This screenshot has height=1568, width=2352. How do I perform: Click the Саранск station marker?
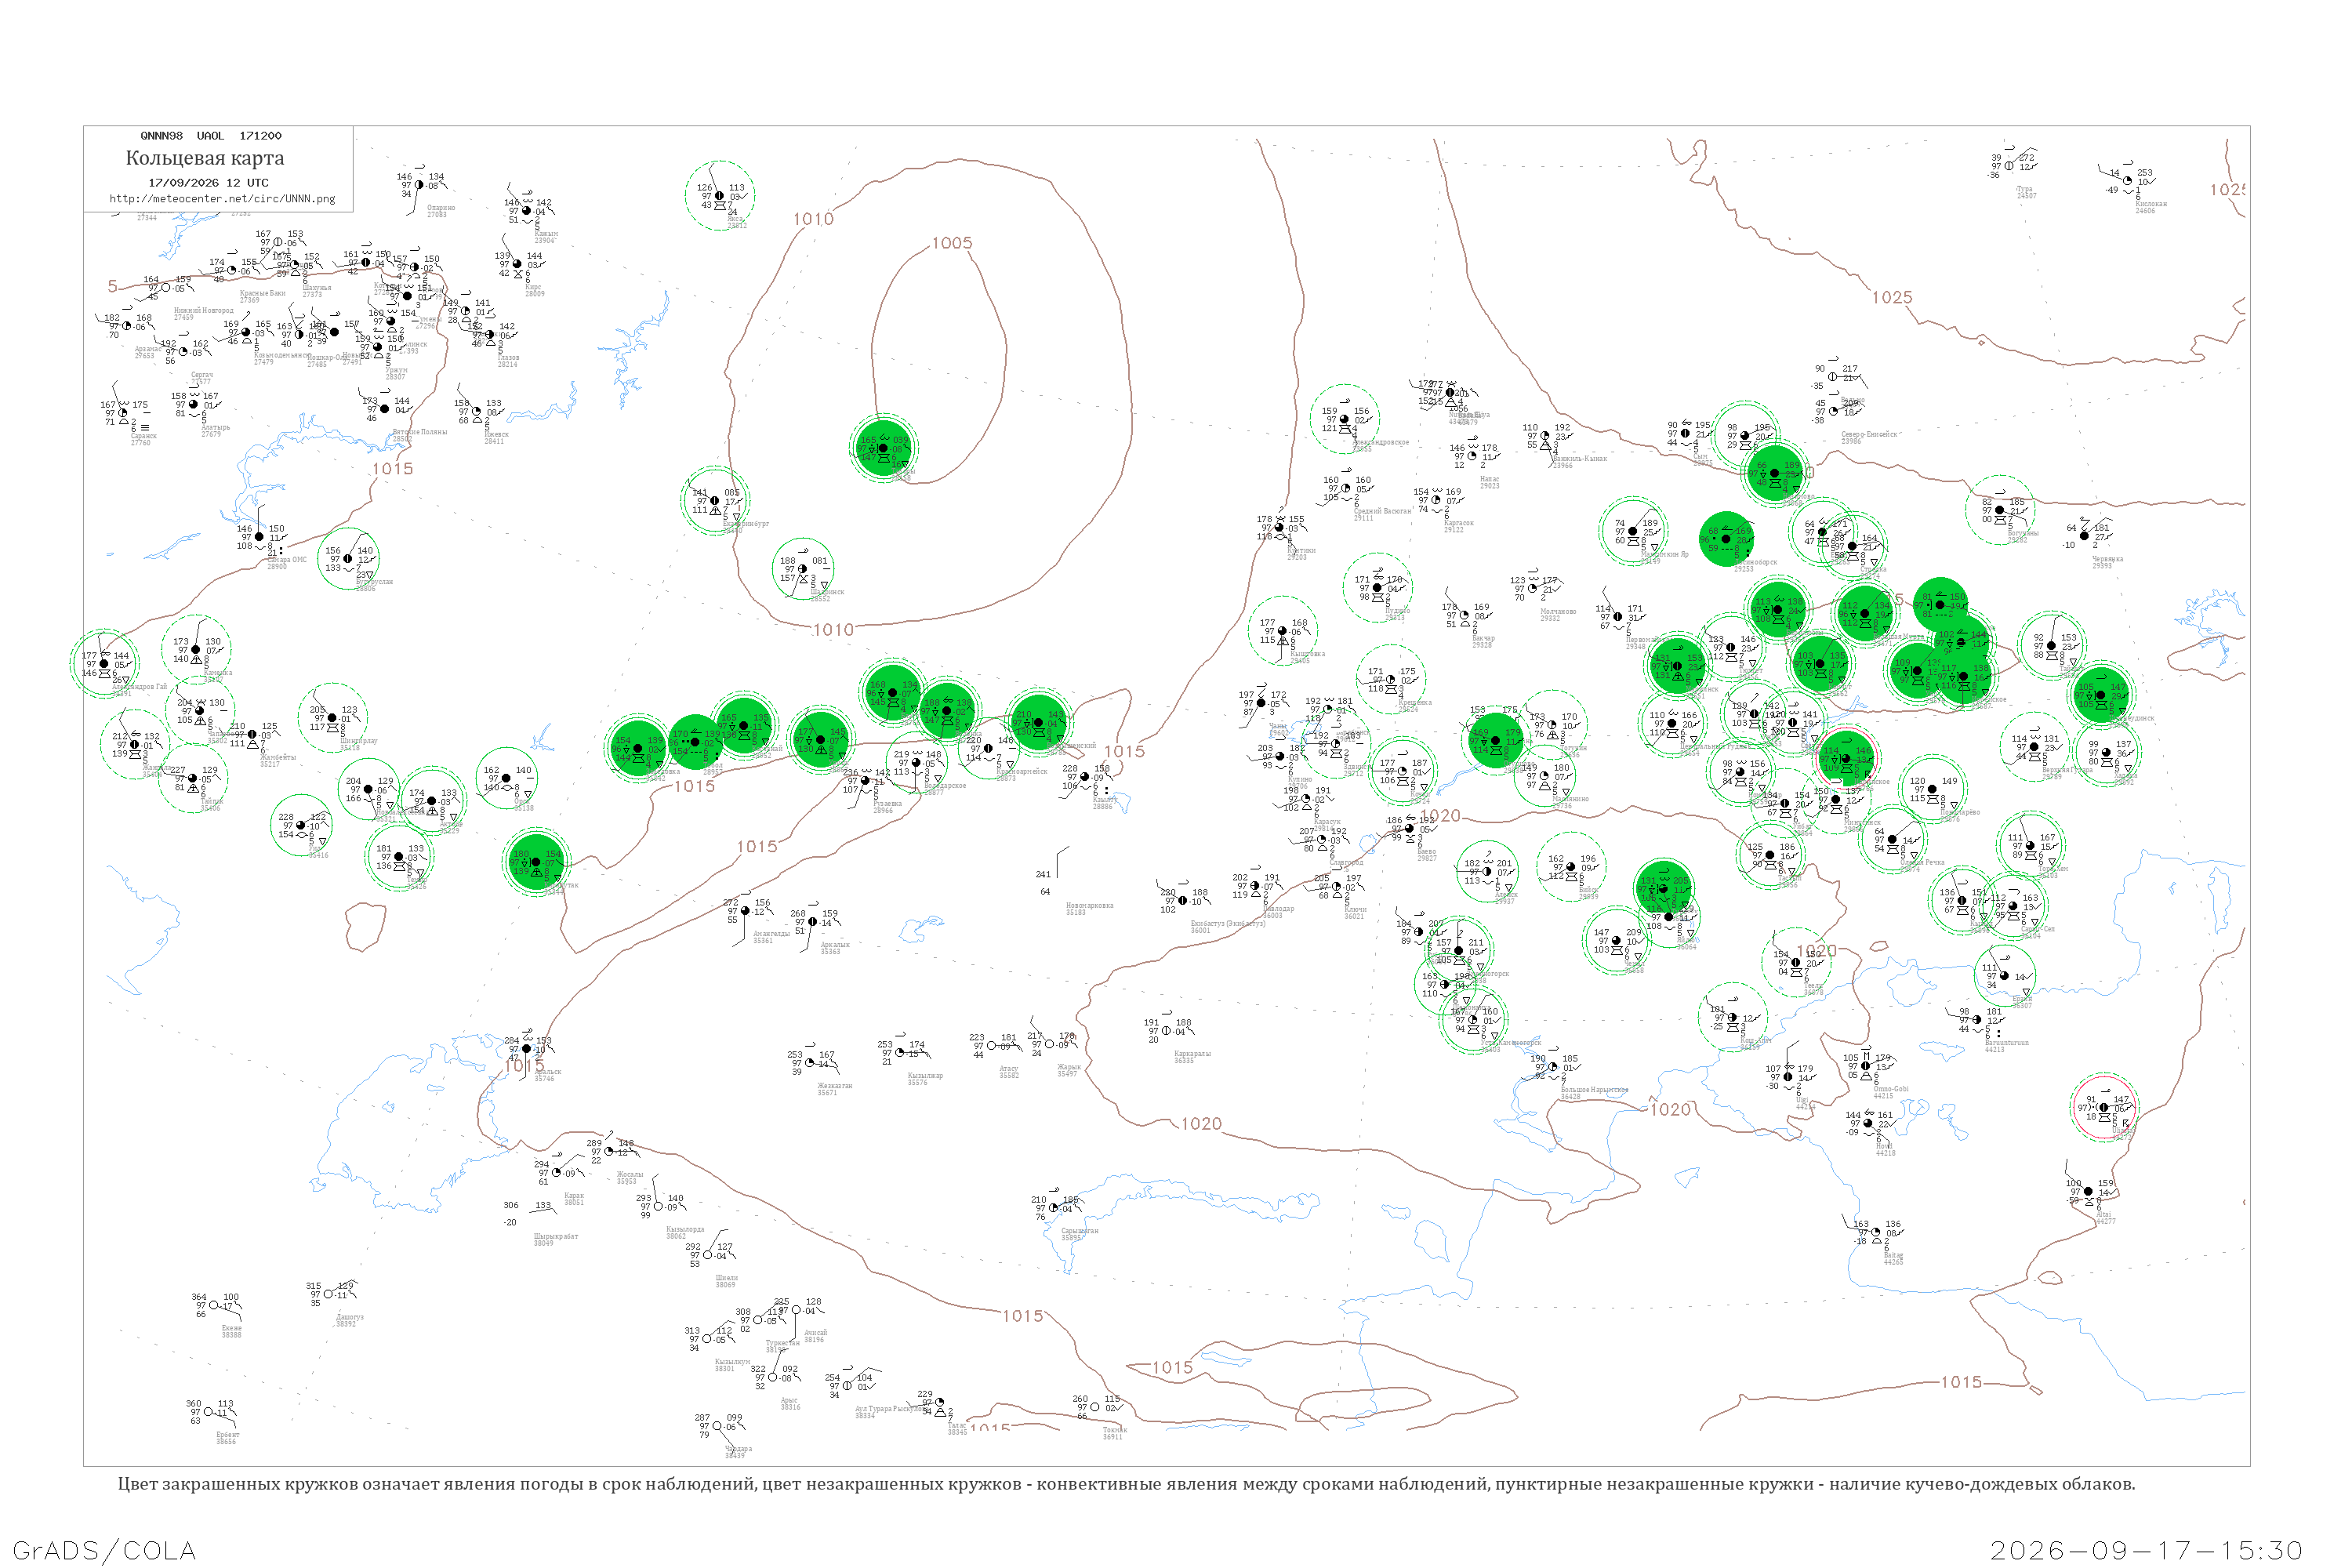tap(123, 413)
